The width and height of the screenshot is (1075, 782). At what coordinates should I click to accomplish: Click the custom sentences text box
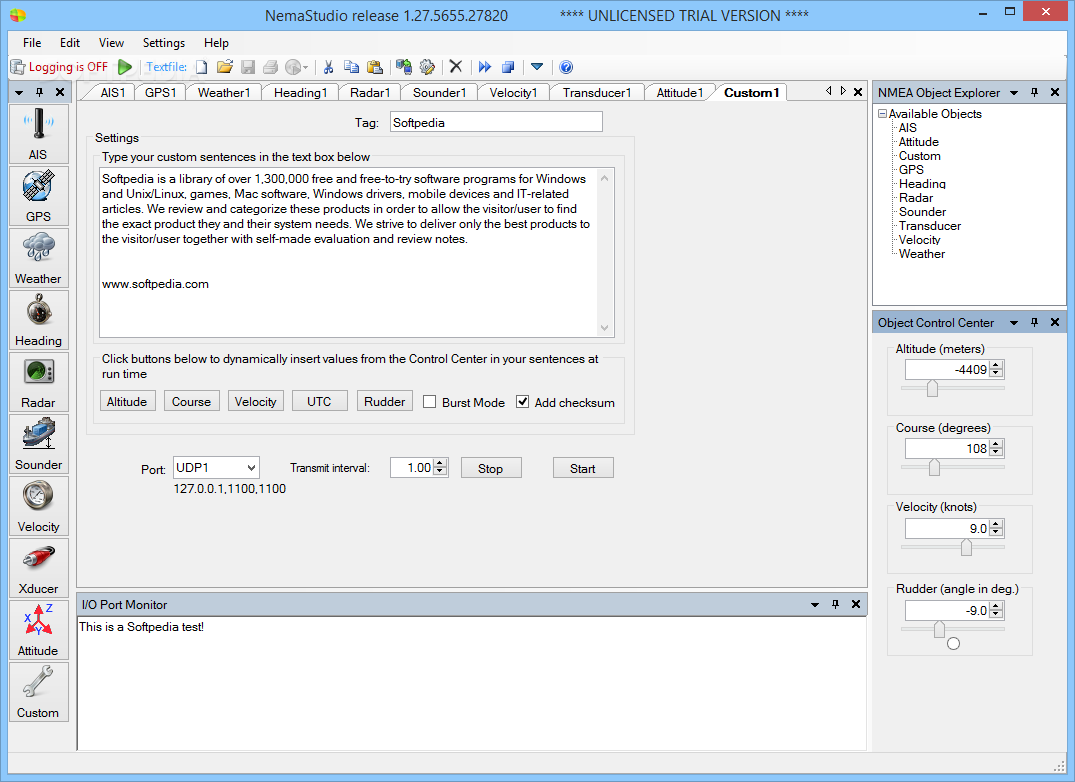[x=357, y=252]
